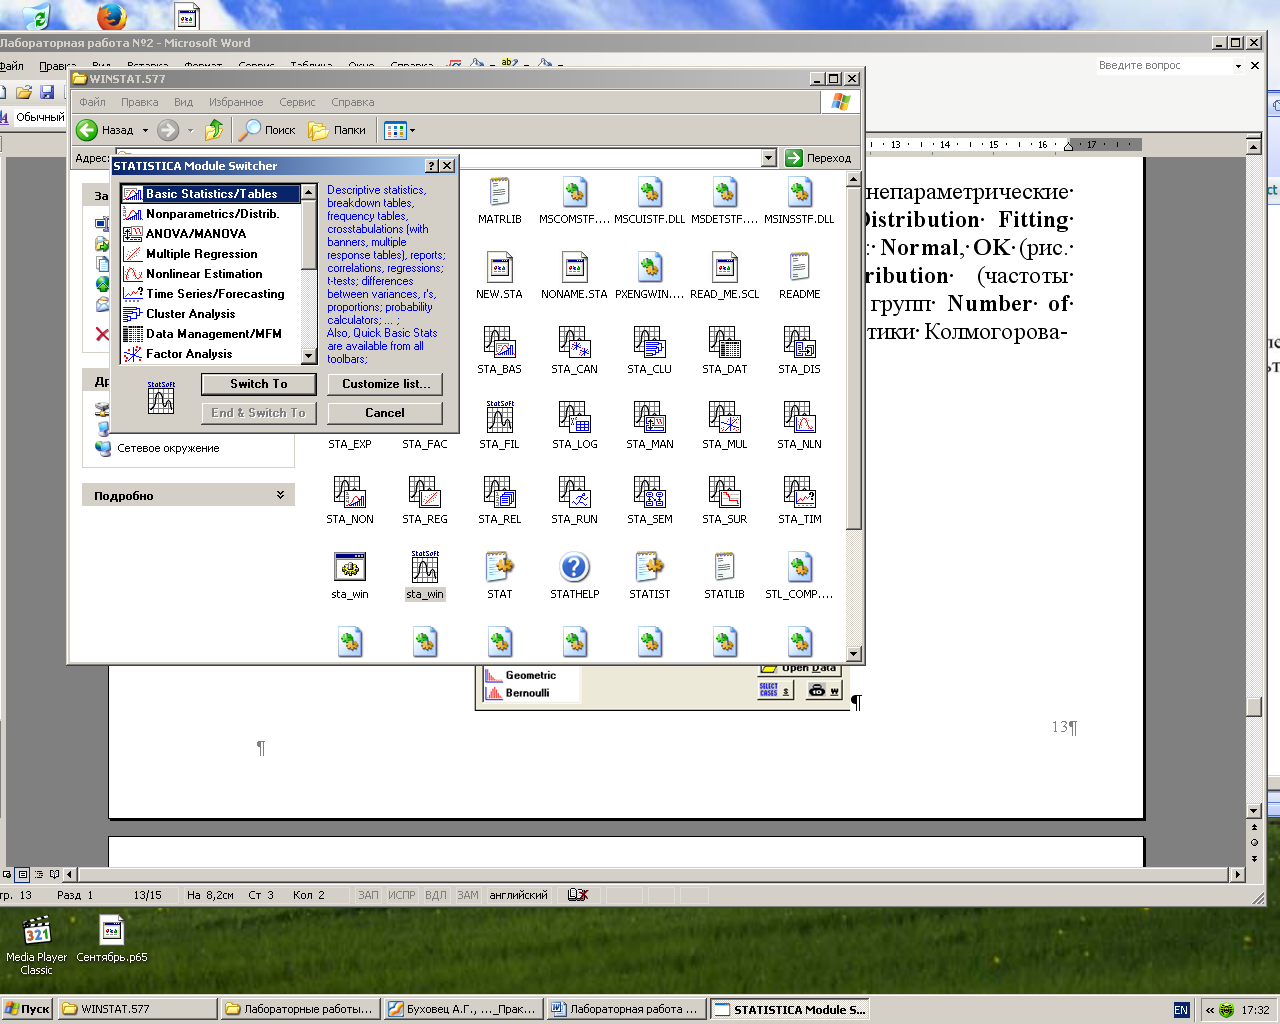Click the Назад back button in Explorer
The width and height of the screenshot is (1280, 1024).
105,130
